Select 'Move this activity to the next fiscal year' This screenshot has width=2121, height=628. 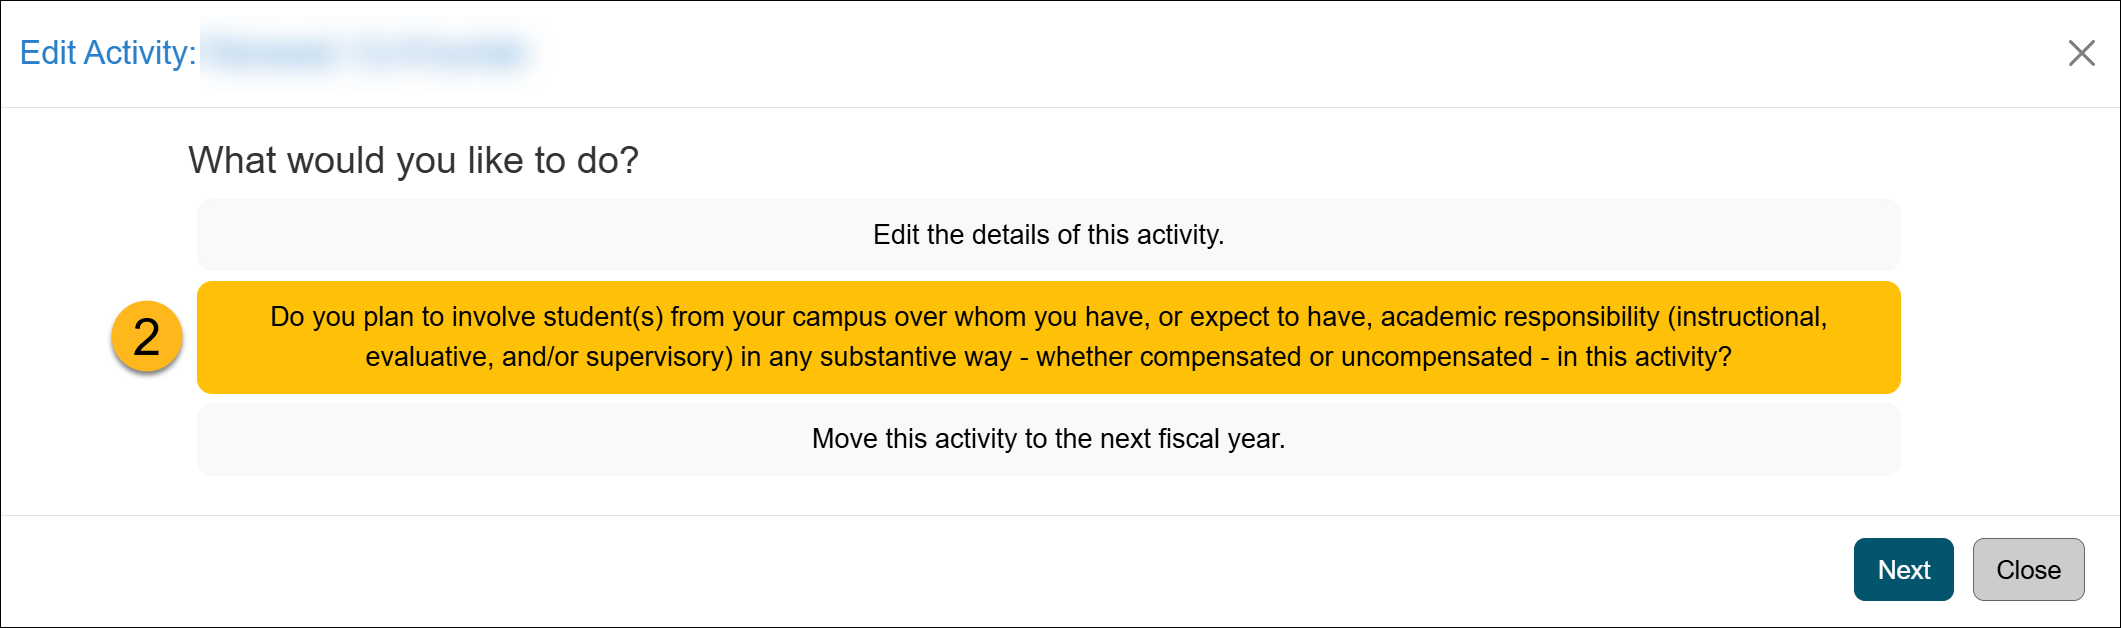1048,439
